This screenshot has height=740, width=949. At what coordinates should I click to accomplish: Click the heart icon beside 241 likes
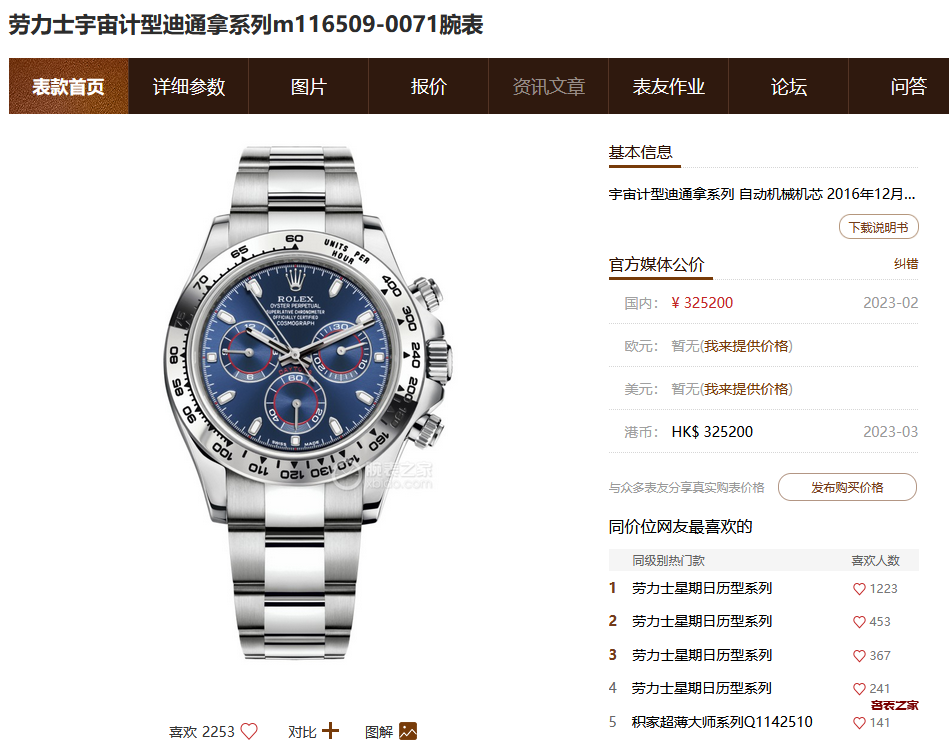(x=859, y=689)
